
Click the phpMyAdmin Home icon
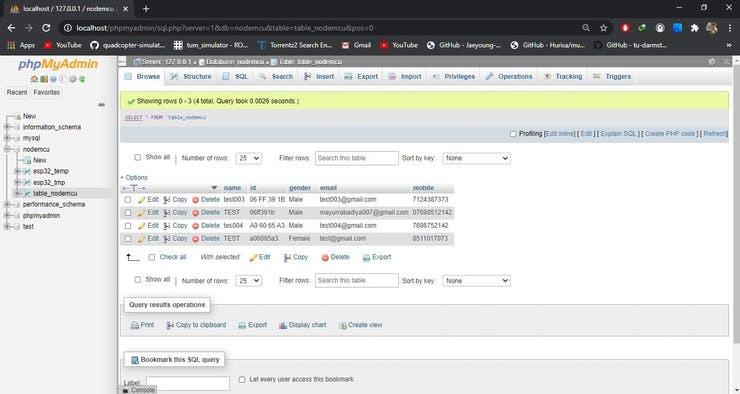(34, 79)
